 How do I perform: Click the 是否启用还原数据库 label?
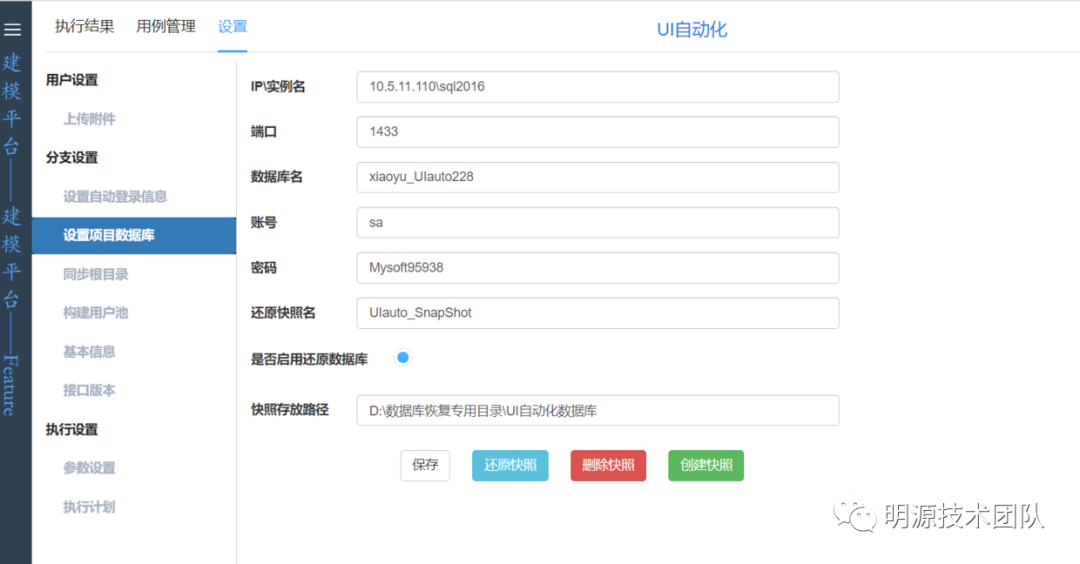pos(309,359)
